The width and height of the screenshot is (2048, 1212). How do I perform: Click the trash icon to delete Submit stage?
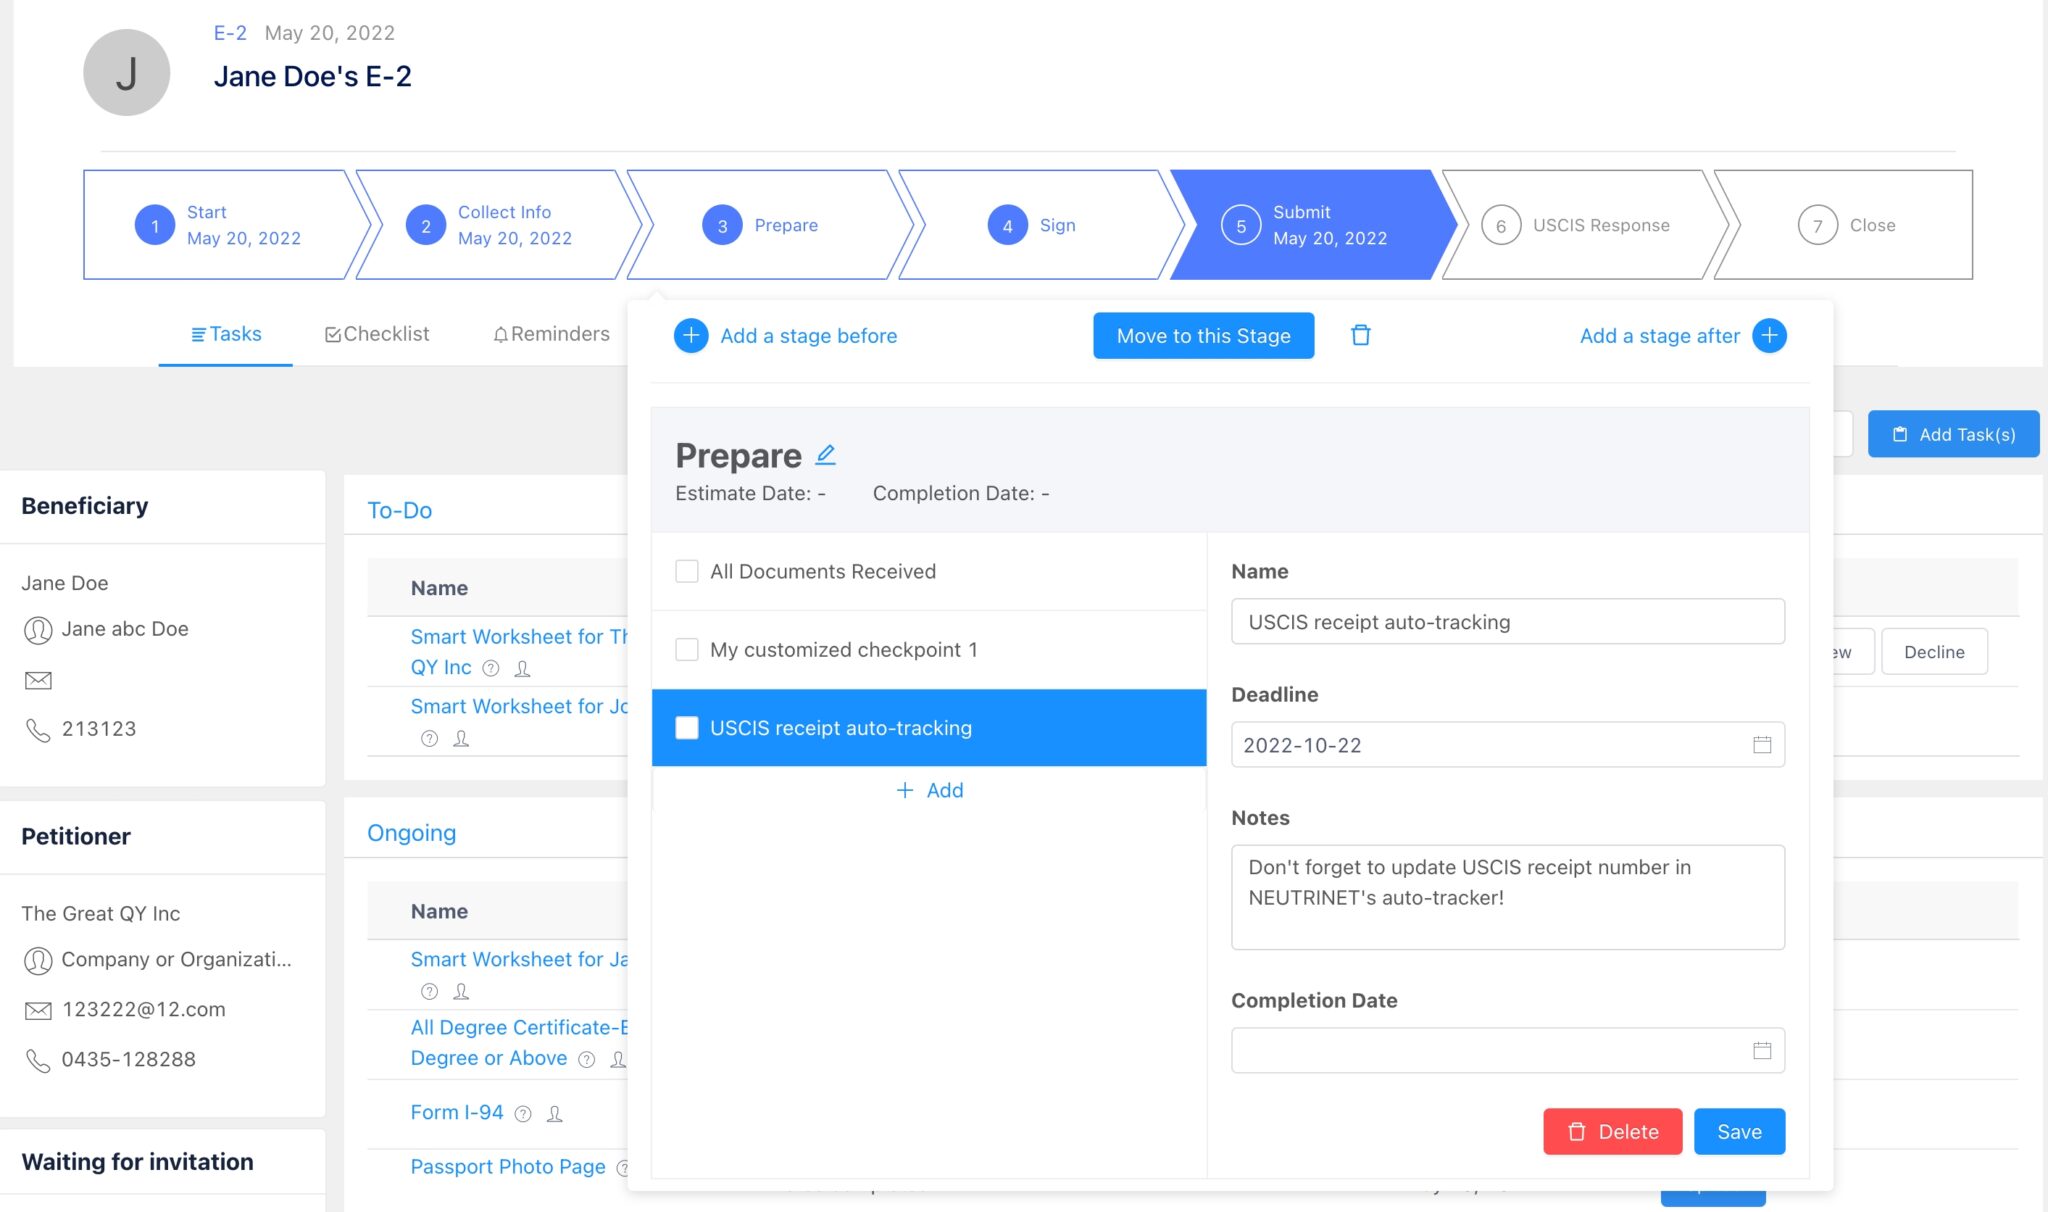pos(1361,336)
